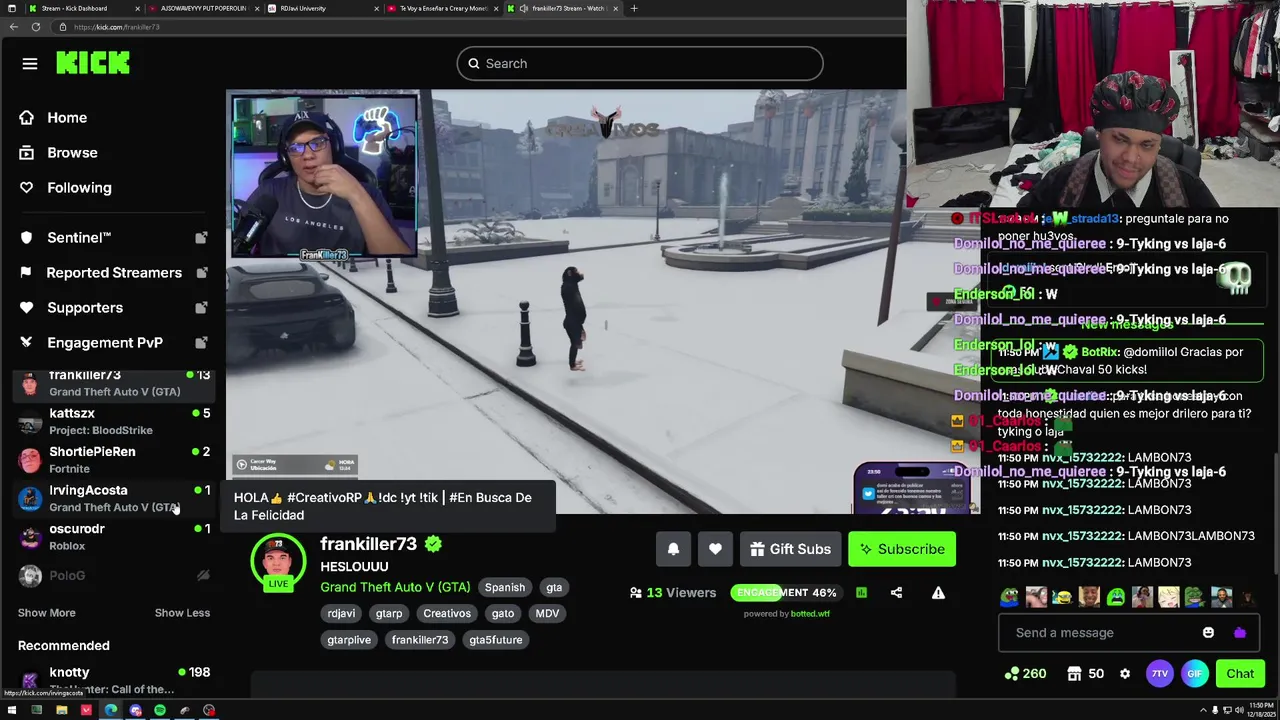Open a new browser tab
This screenshot has height=720, width=1280.
(x=633, y=8)
